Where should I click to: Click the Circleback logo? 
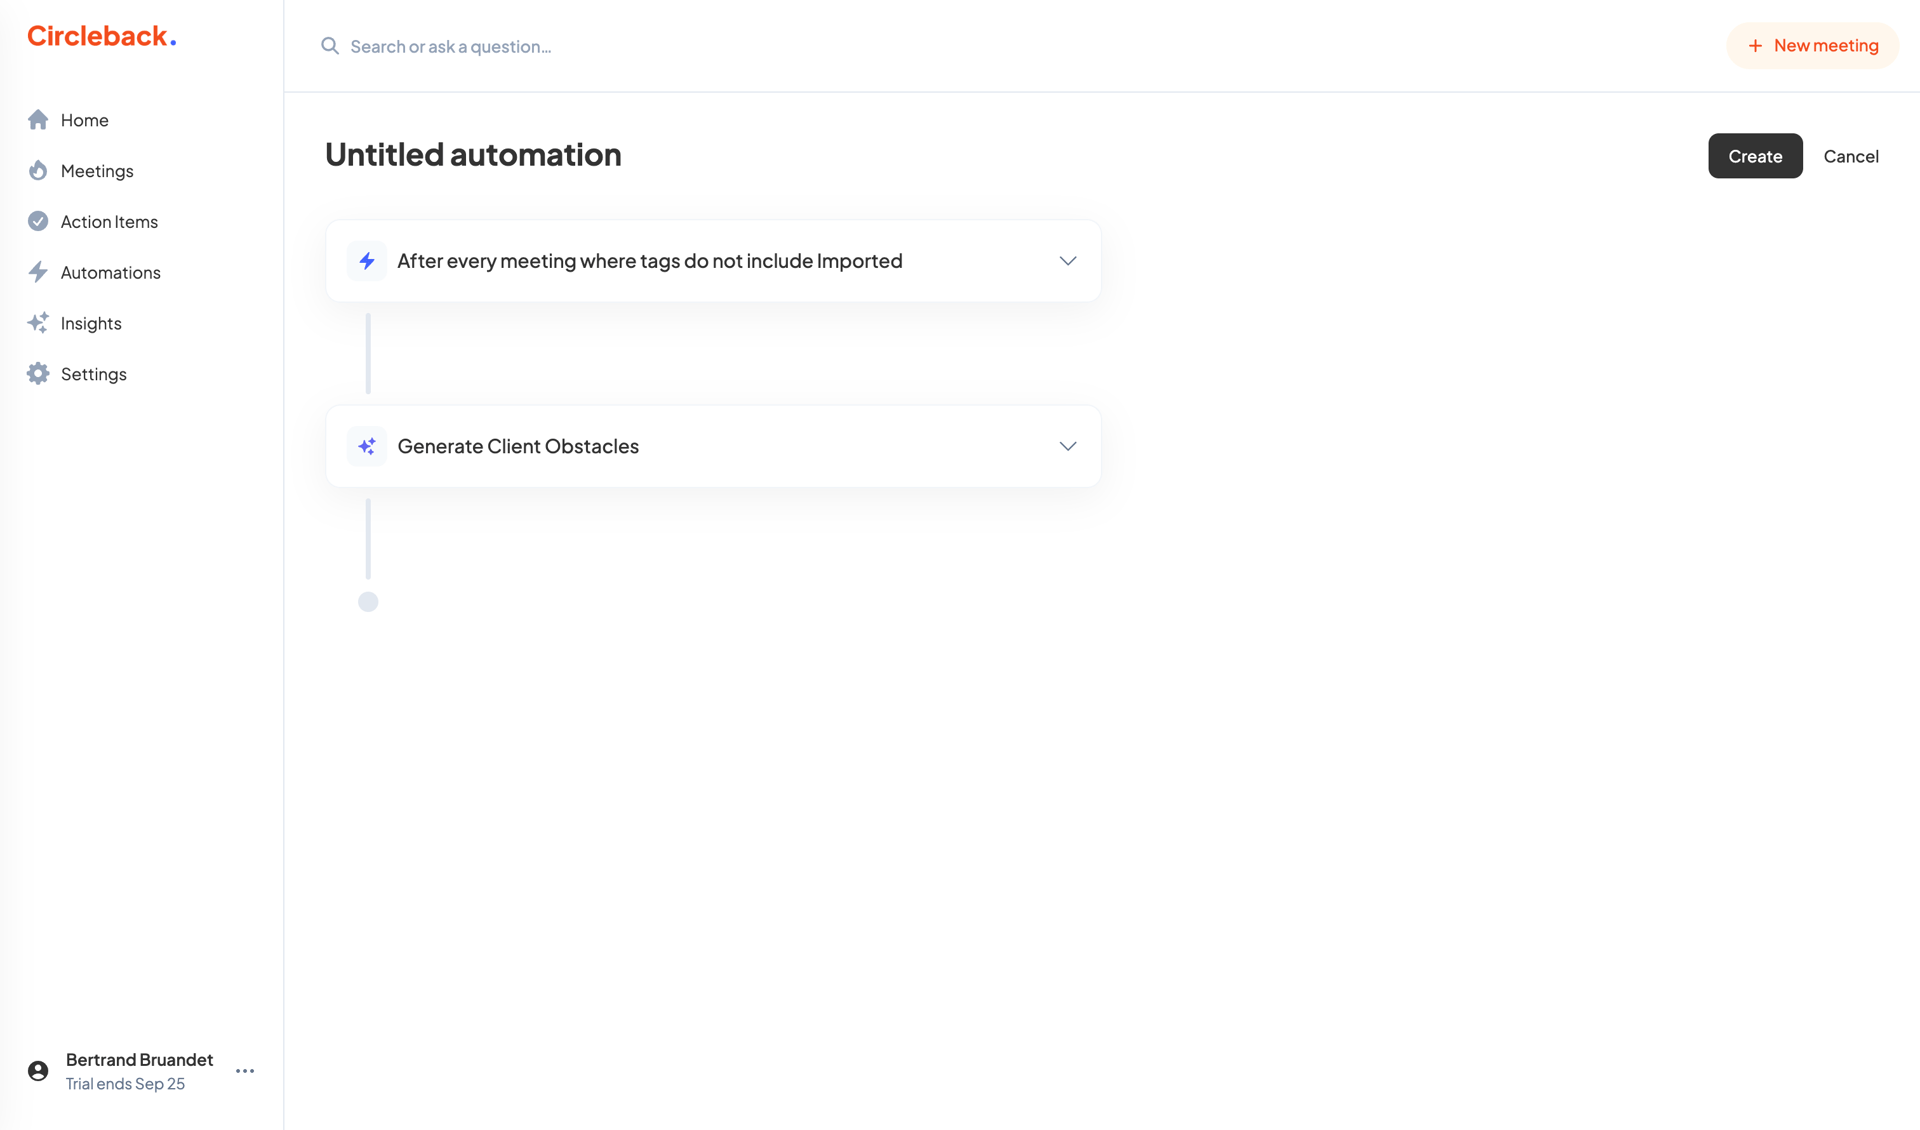pos(100,36)
